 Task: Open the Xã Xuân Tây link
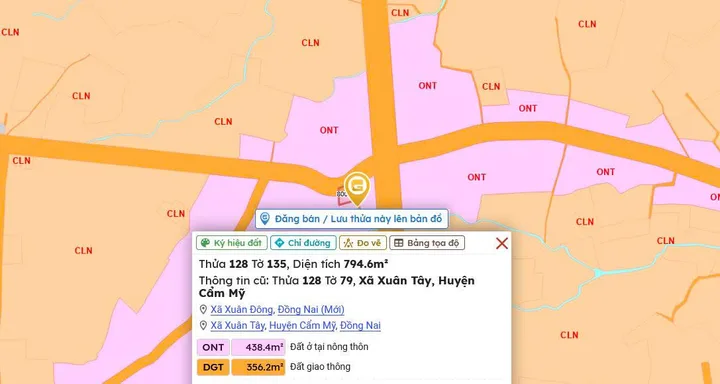[238, 325]
